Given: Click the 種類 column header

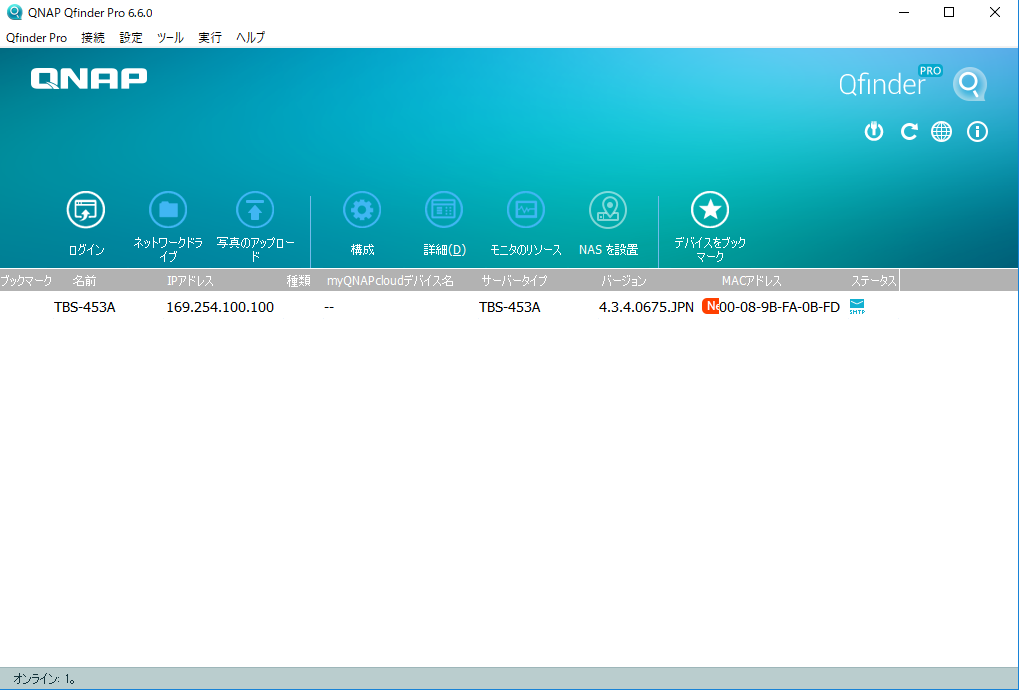Looking at the screenshot, I should 299,281.
